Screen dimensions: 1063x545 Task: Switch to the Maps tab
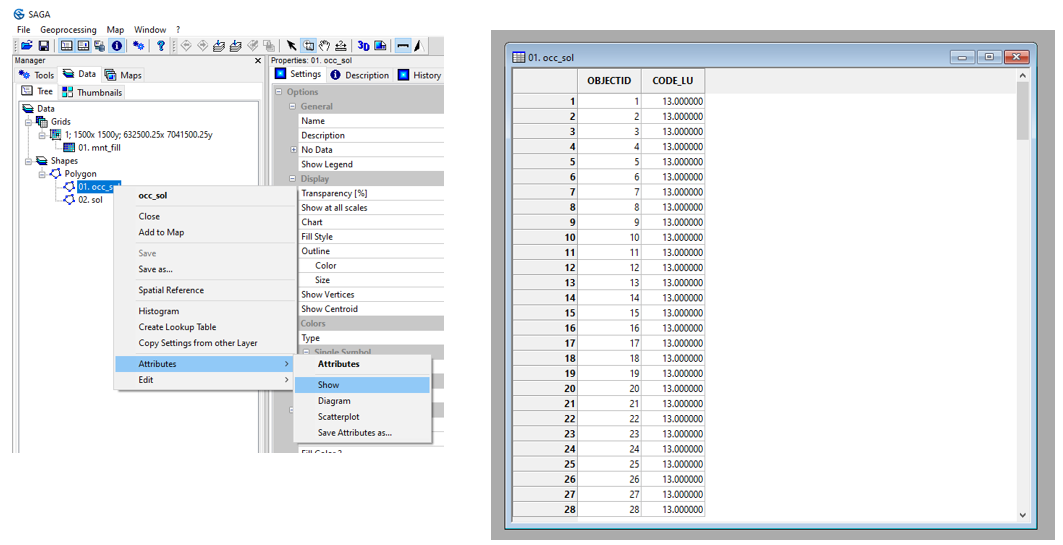124,75
